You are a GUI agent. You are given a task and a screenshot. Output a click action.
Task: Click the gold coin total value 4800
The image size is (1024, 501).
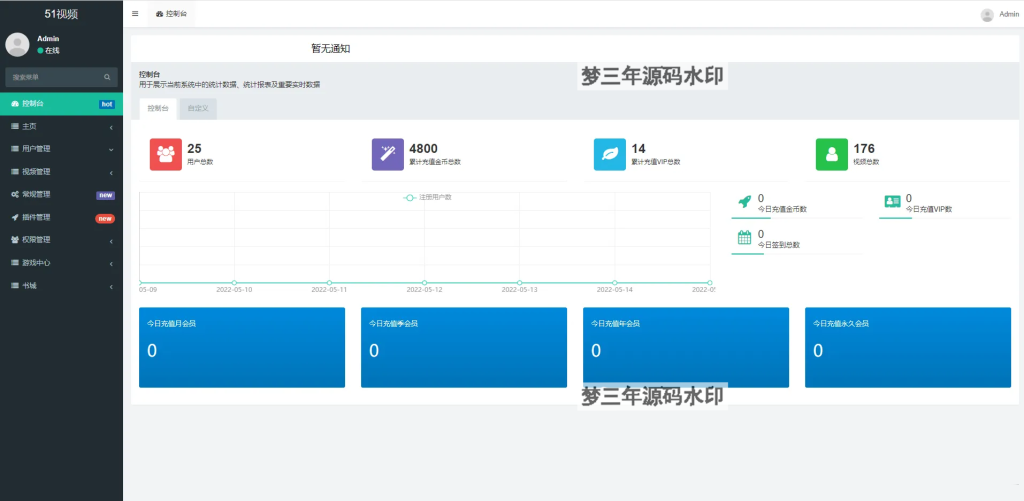pyautogui.click(x=423, y=149)
